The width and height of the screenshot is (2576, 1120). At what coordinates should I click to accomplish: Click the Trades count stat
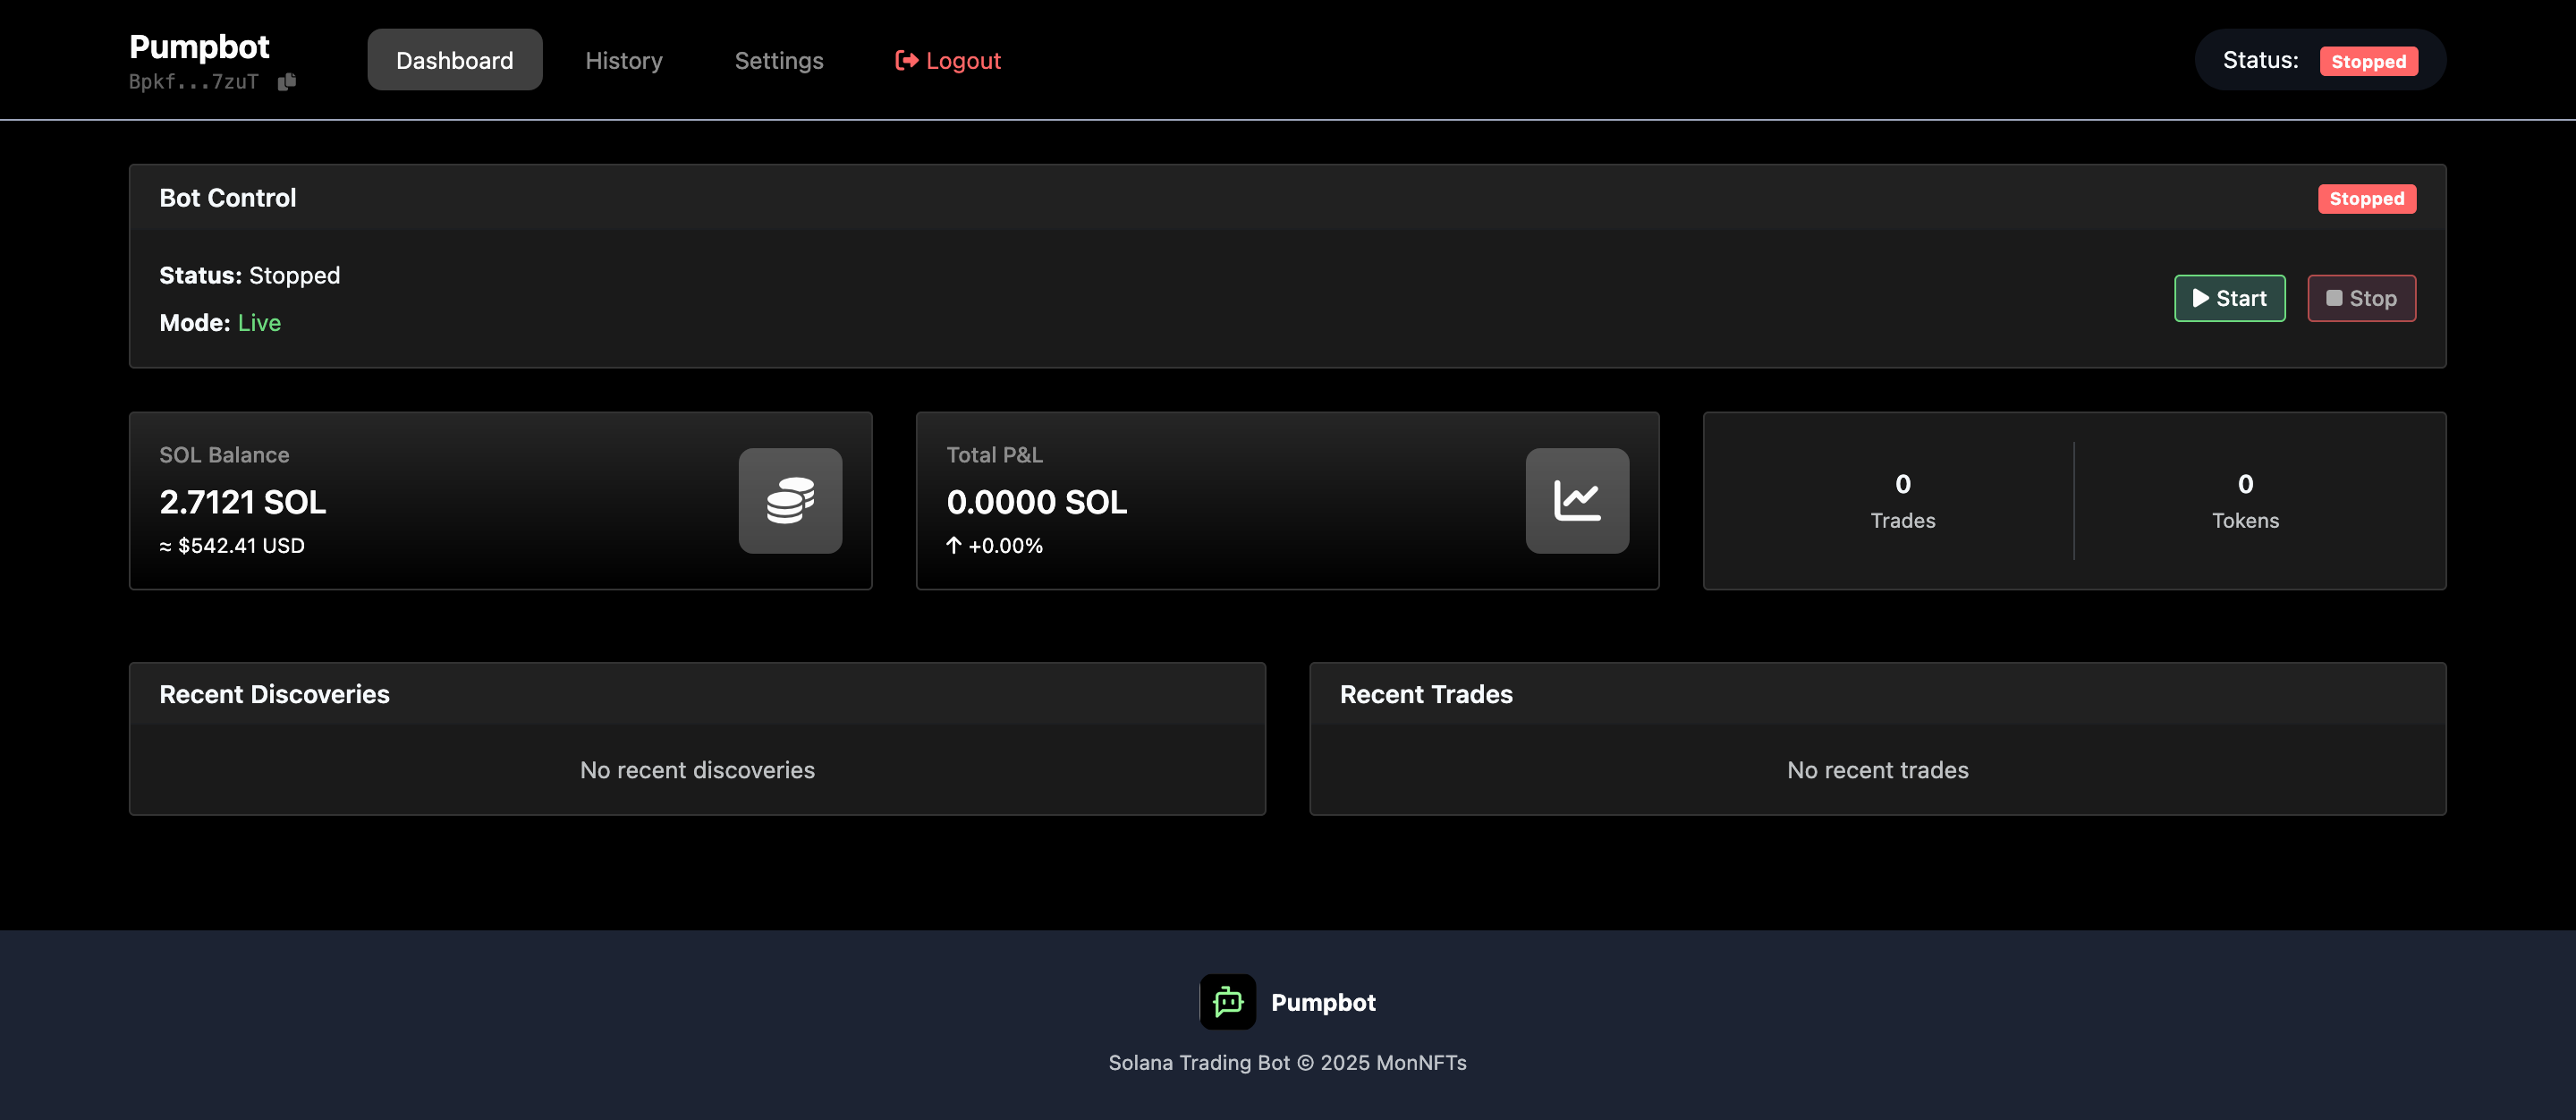[x=1902, y=501]
